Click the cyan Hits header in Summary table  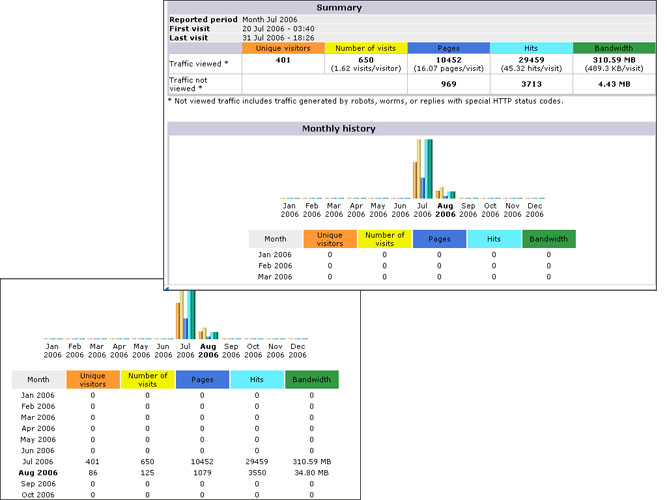531,48
